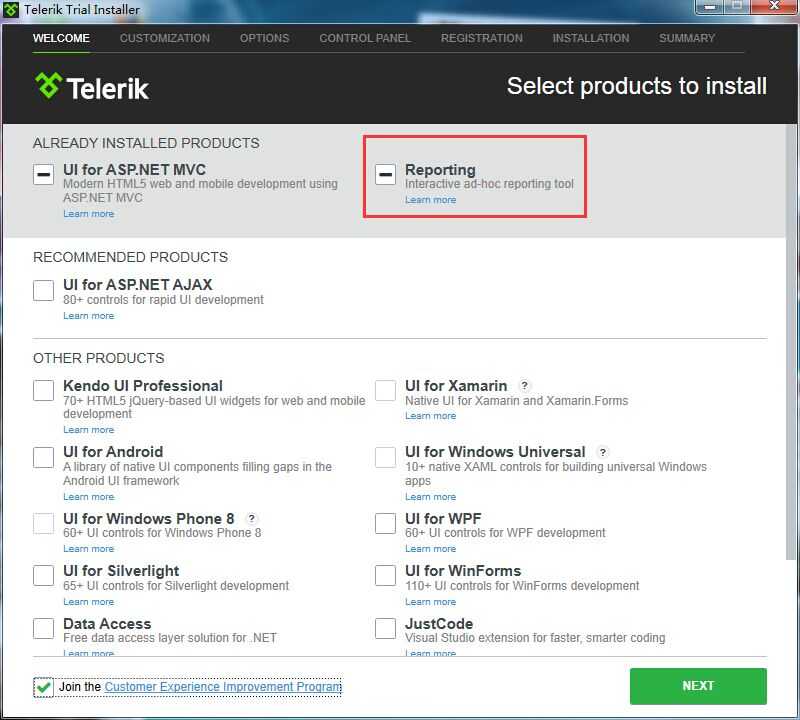Uncheck Join the Customer Experience Improvement Program
Screen dimensions: 800x720
point(43,687)
